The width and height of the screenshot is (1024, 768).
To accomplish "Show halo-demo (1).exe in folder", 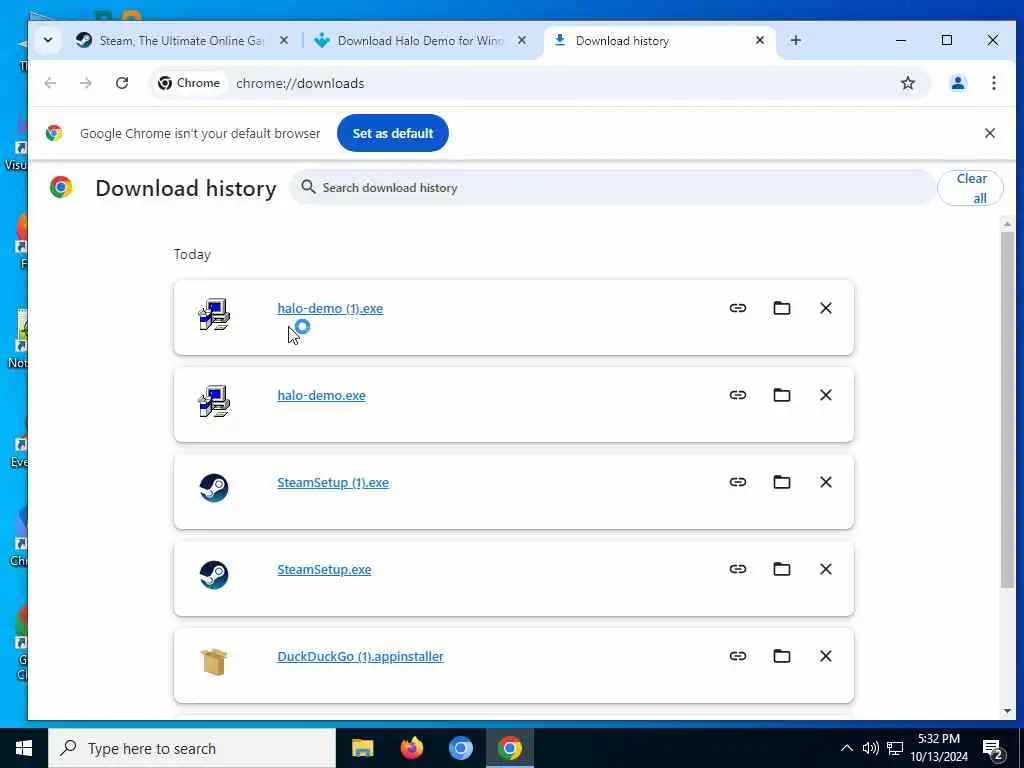I will (782, 308).
